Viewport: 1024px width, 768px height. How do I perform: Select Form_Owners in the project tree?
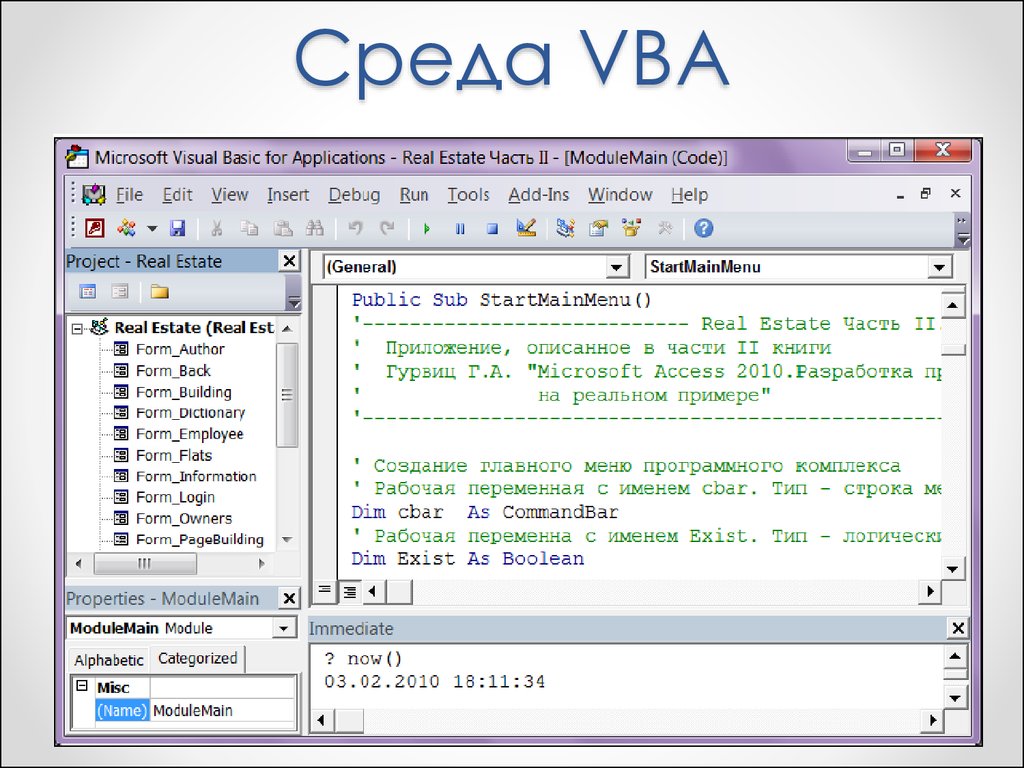coord(184,519)
